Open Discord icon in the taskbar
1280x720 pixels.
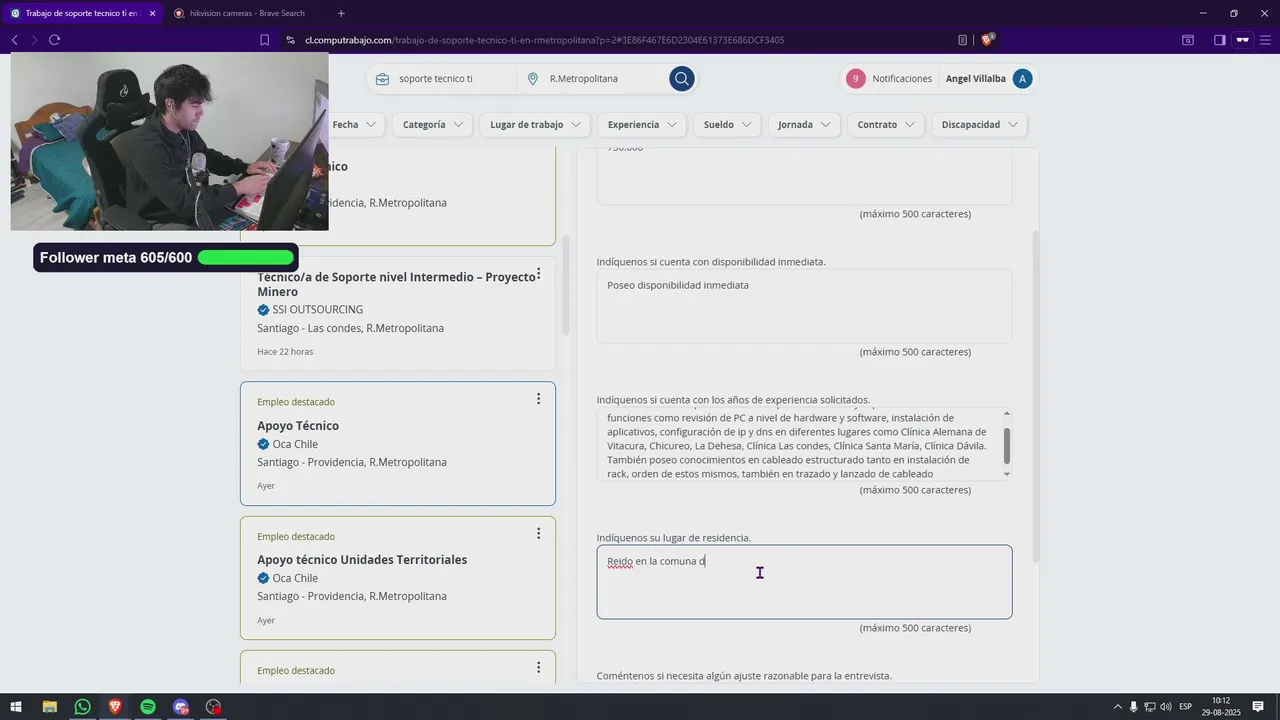(x=180, y=707)
